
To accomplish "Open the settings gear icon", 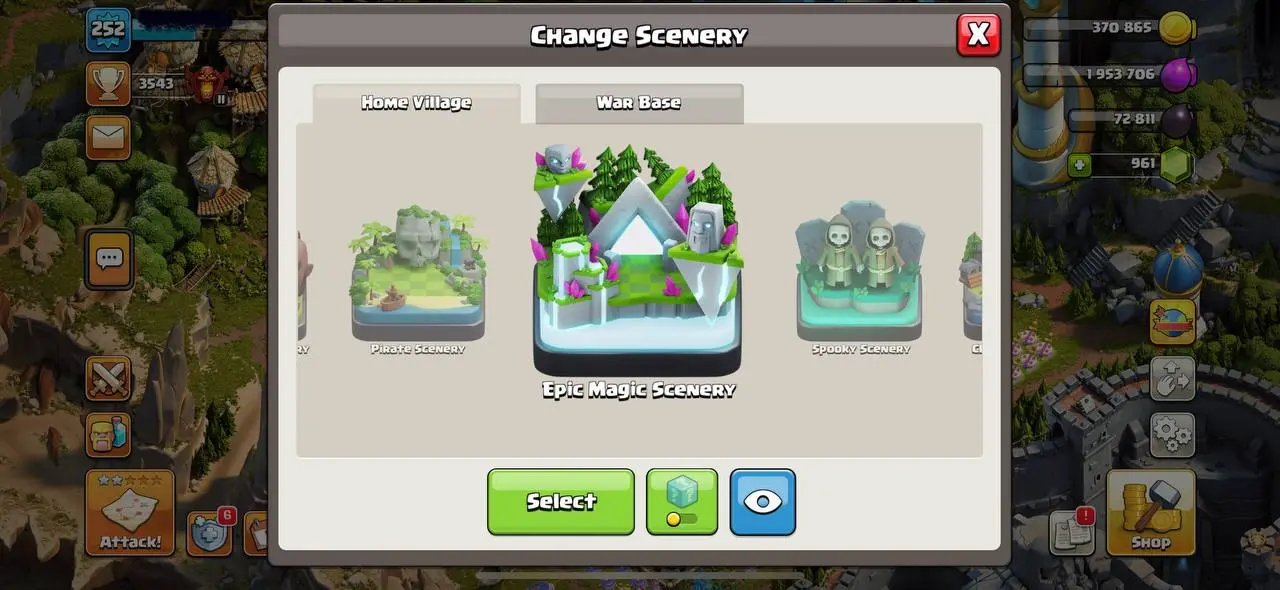I will (1172, 435).
